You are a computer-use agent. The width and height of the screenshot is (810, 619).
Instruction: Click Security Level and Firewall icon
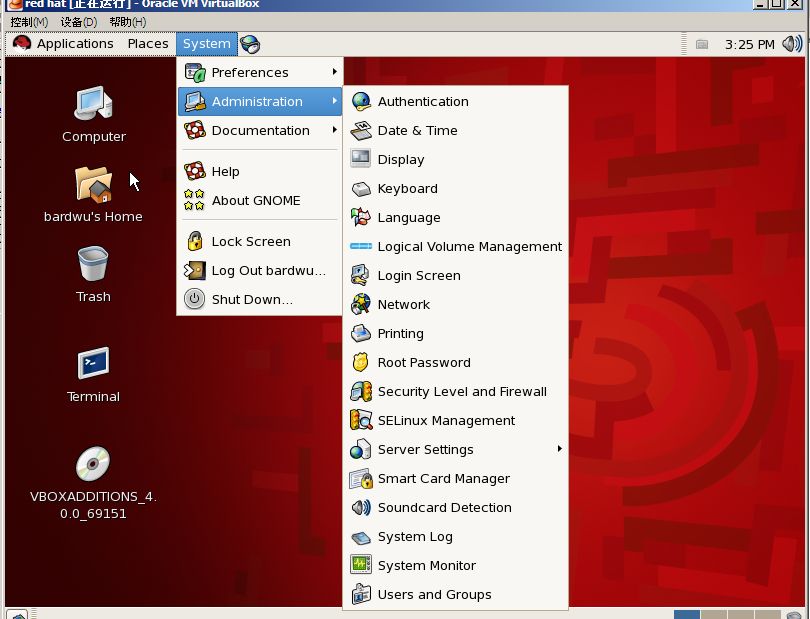point(361,391)
